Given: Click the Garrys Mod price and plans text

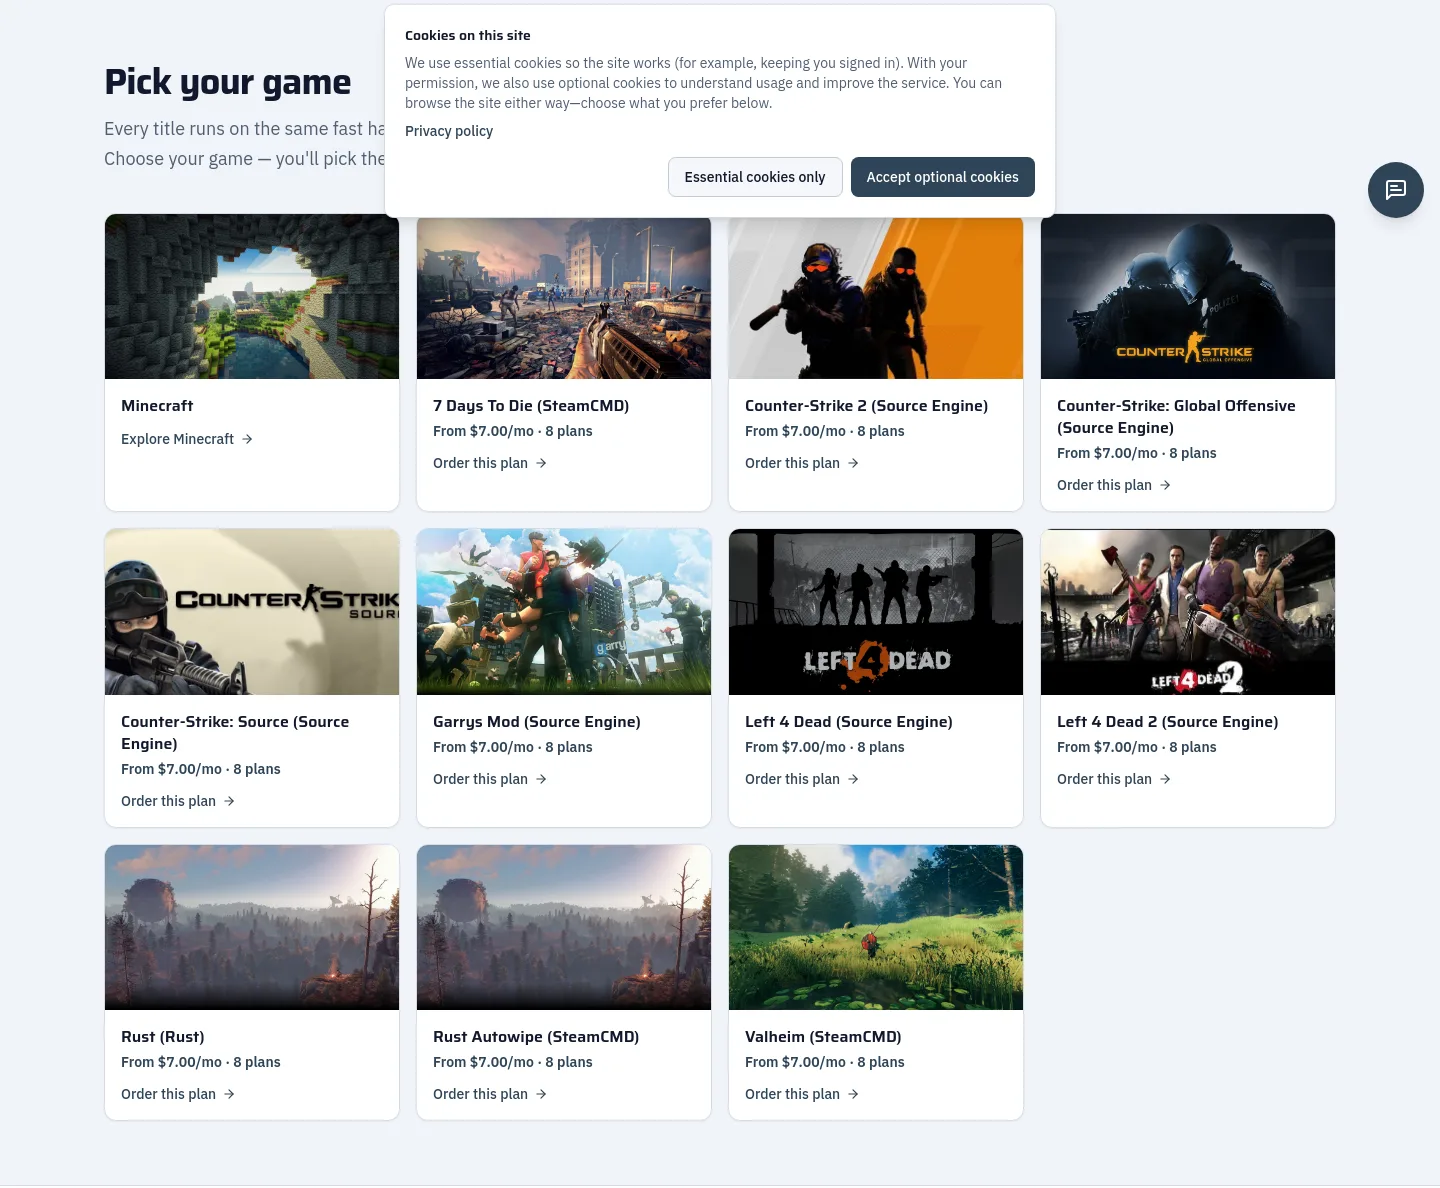Looking at the screenshot, I should click(513, 747).
